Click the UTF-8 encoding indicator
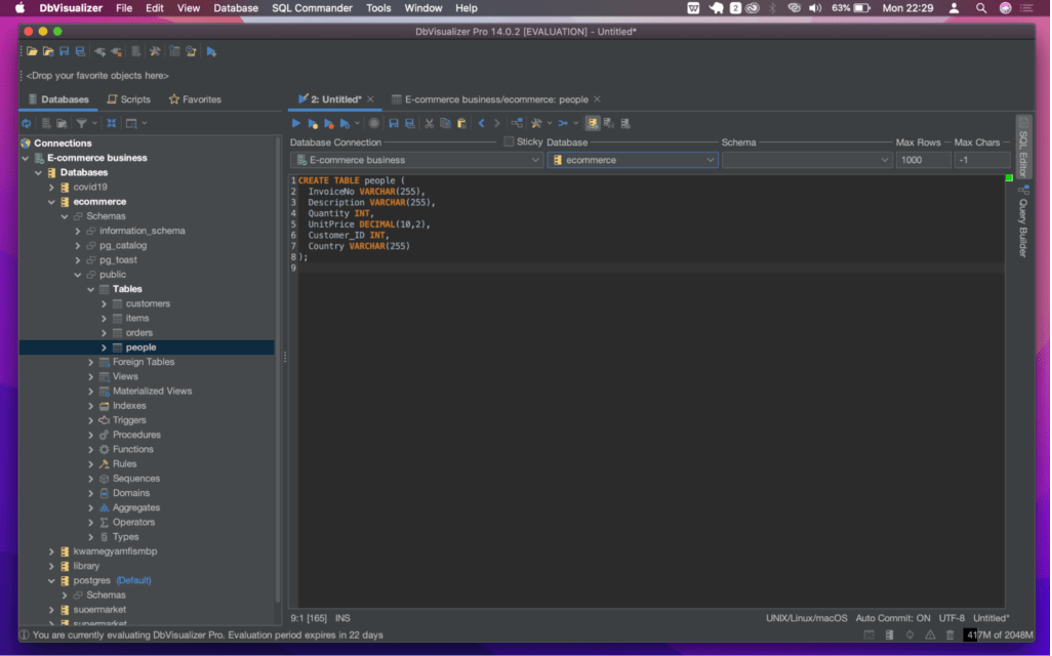Viewport: 1052px width, 656px height. [x=951, y=618]
